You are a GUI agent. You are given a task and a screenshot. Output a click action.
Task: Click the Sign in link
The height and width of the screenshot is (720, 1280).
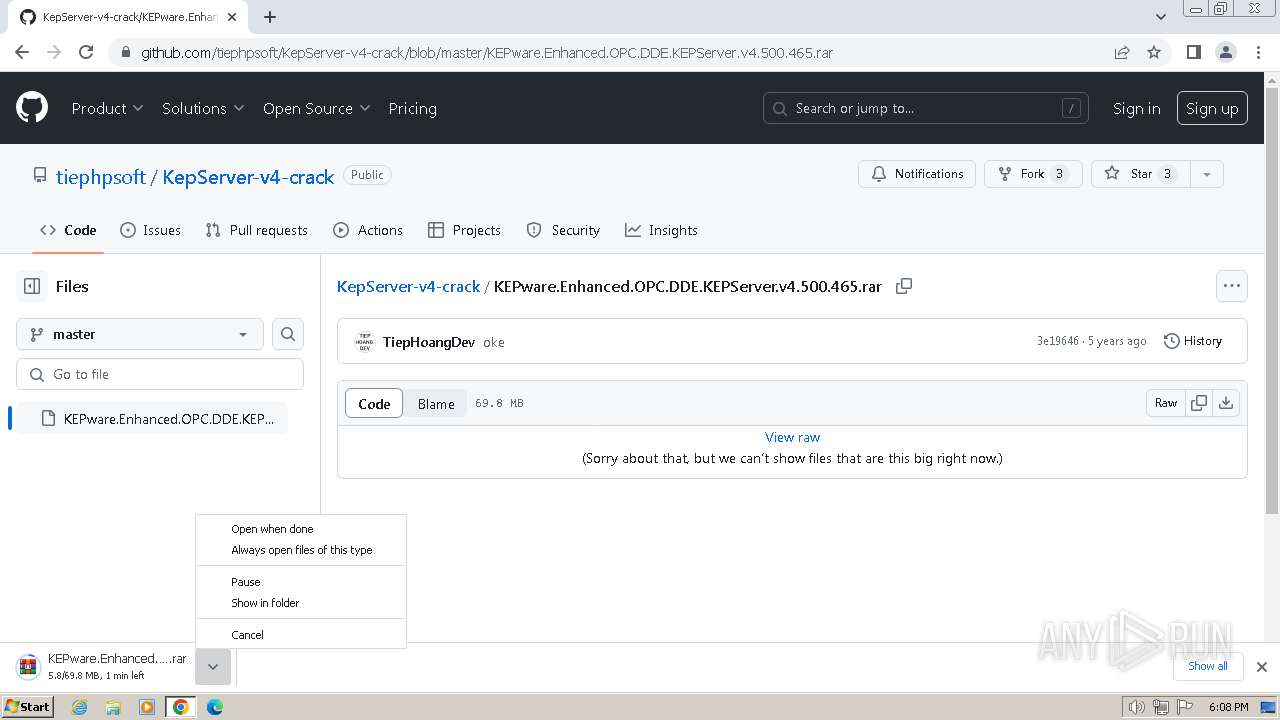pyautogui.click(x=1137, y=108)
